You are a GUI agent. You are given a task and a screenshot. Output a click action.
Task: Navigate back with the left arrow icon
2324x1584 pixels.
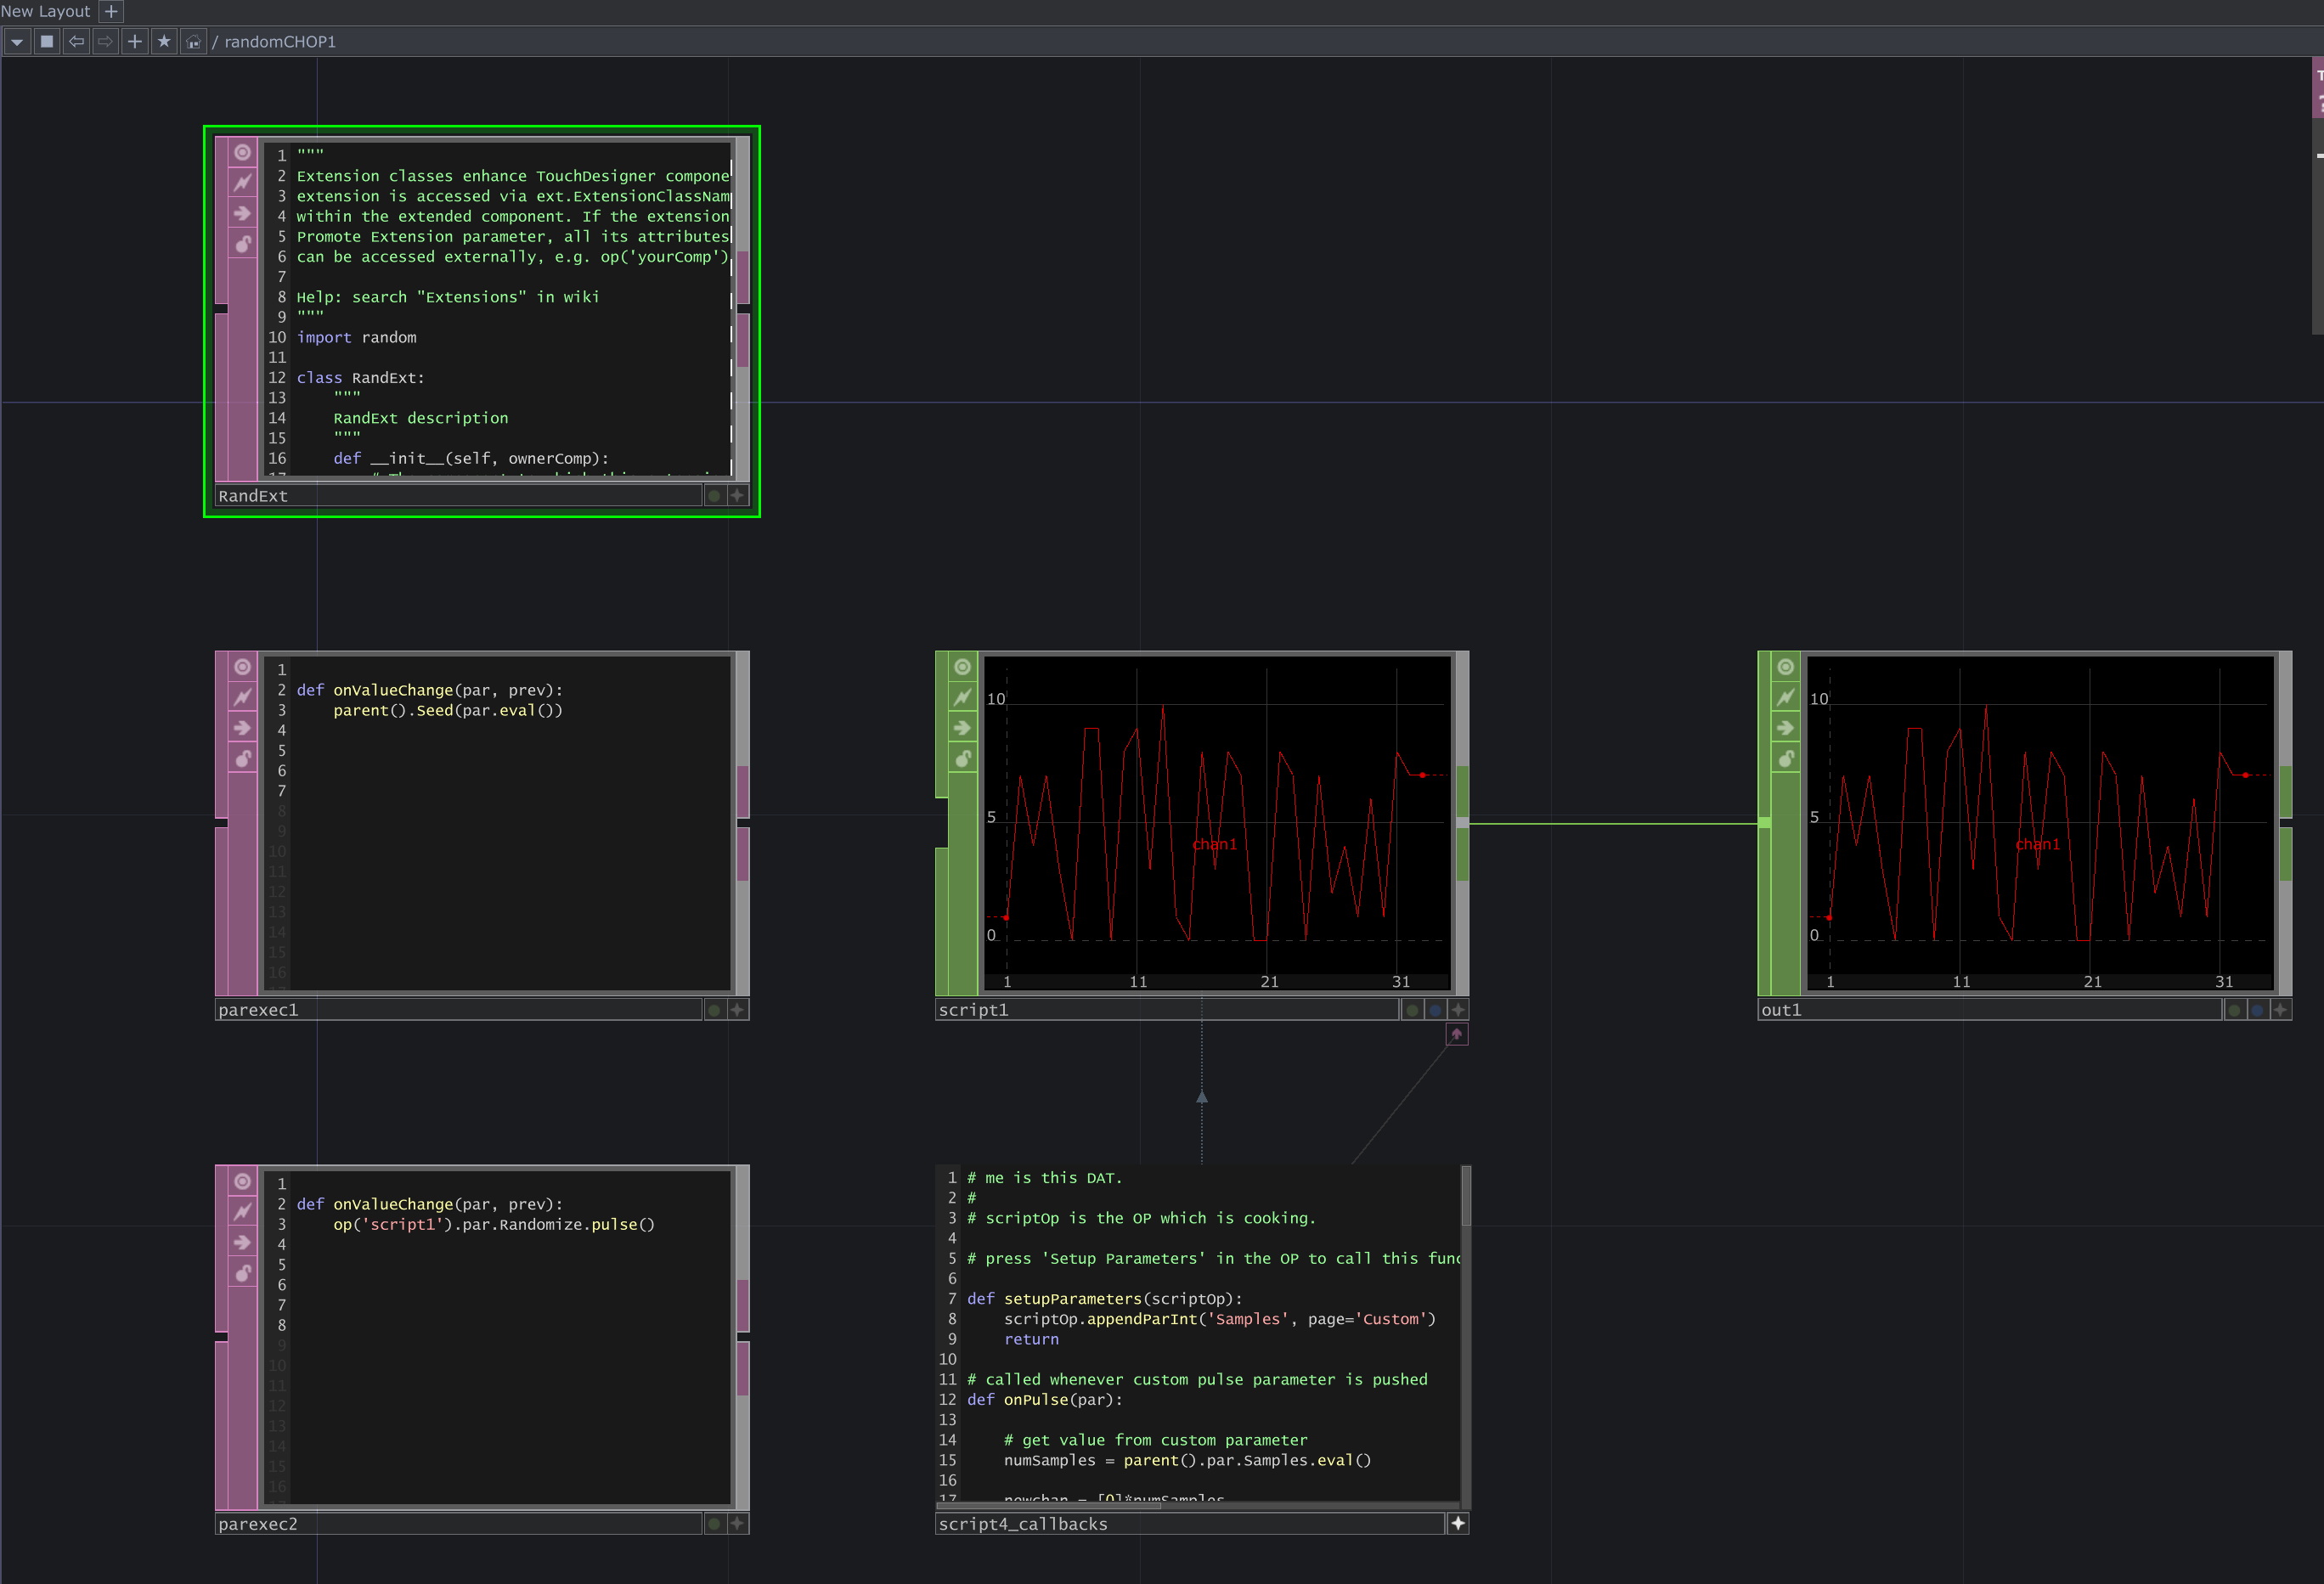click(76, 42)
